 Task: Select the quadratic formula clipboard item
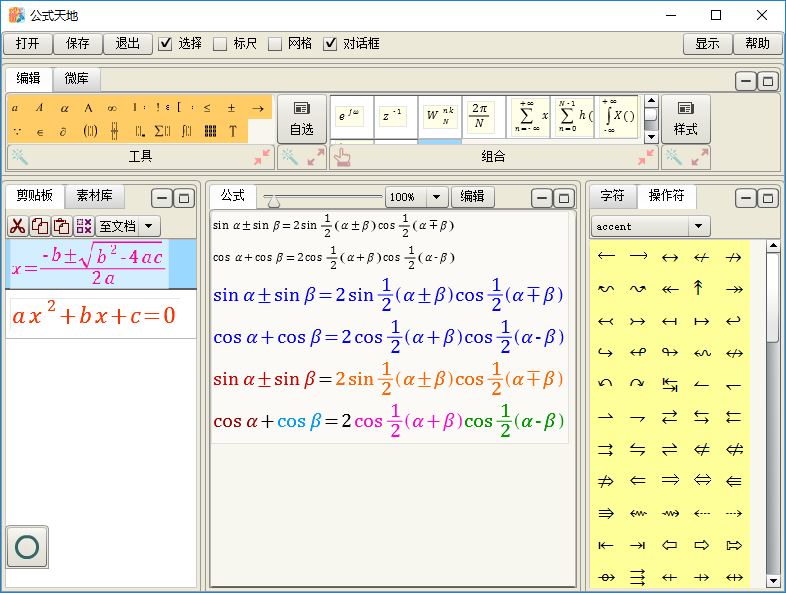(x=100, y=264)
